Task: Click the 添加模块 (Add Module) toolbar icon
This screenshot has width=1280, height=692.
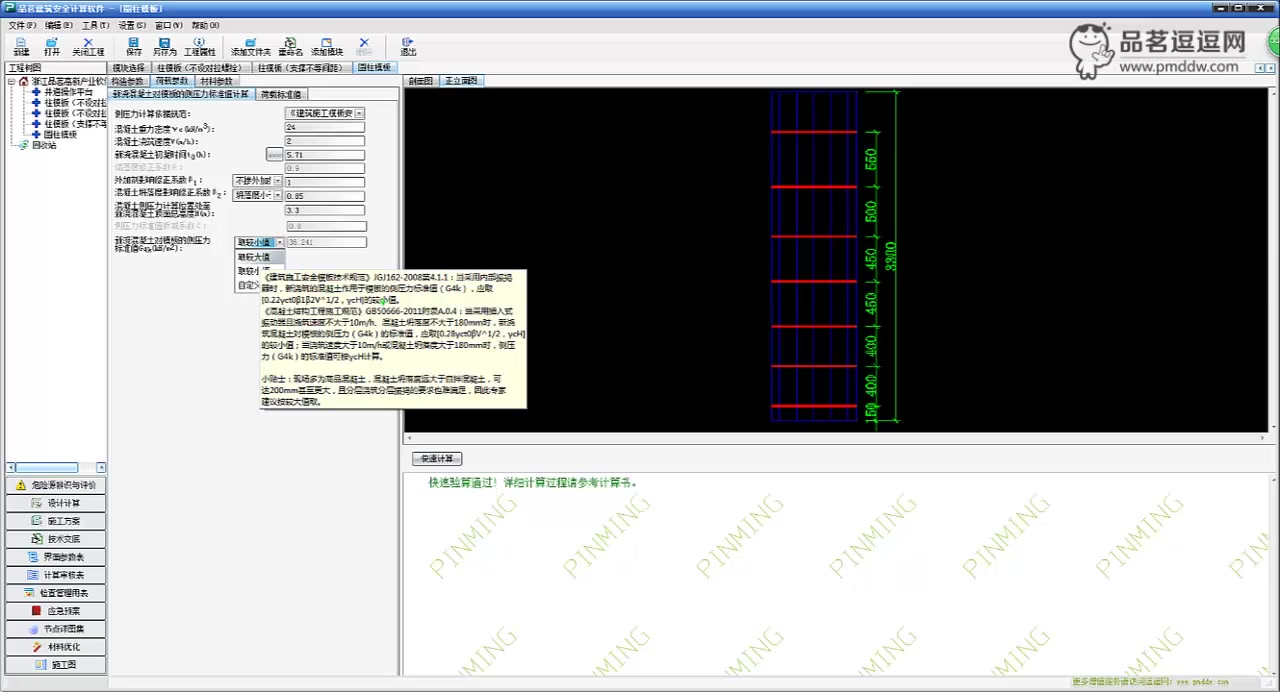Action: pyautogui.click(x=326, y=46)
